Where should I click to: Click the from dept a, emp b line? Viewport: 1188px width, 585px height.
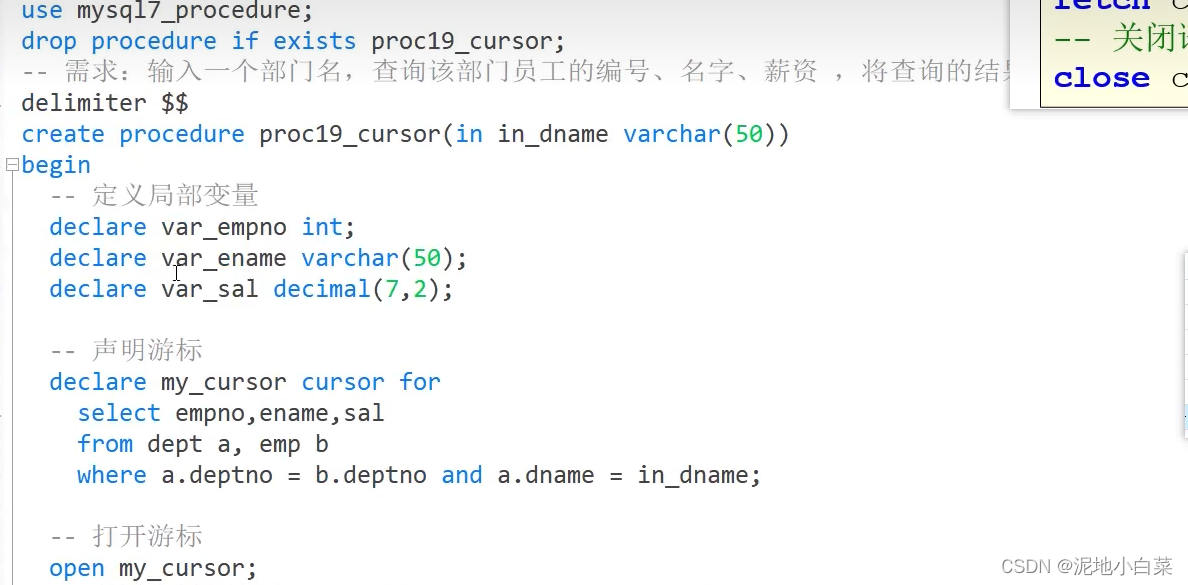pyautogui.click(x=202, y=444)
